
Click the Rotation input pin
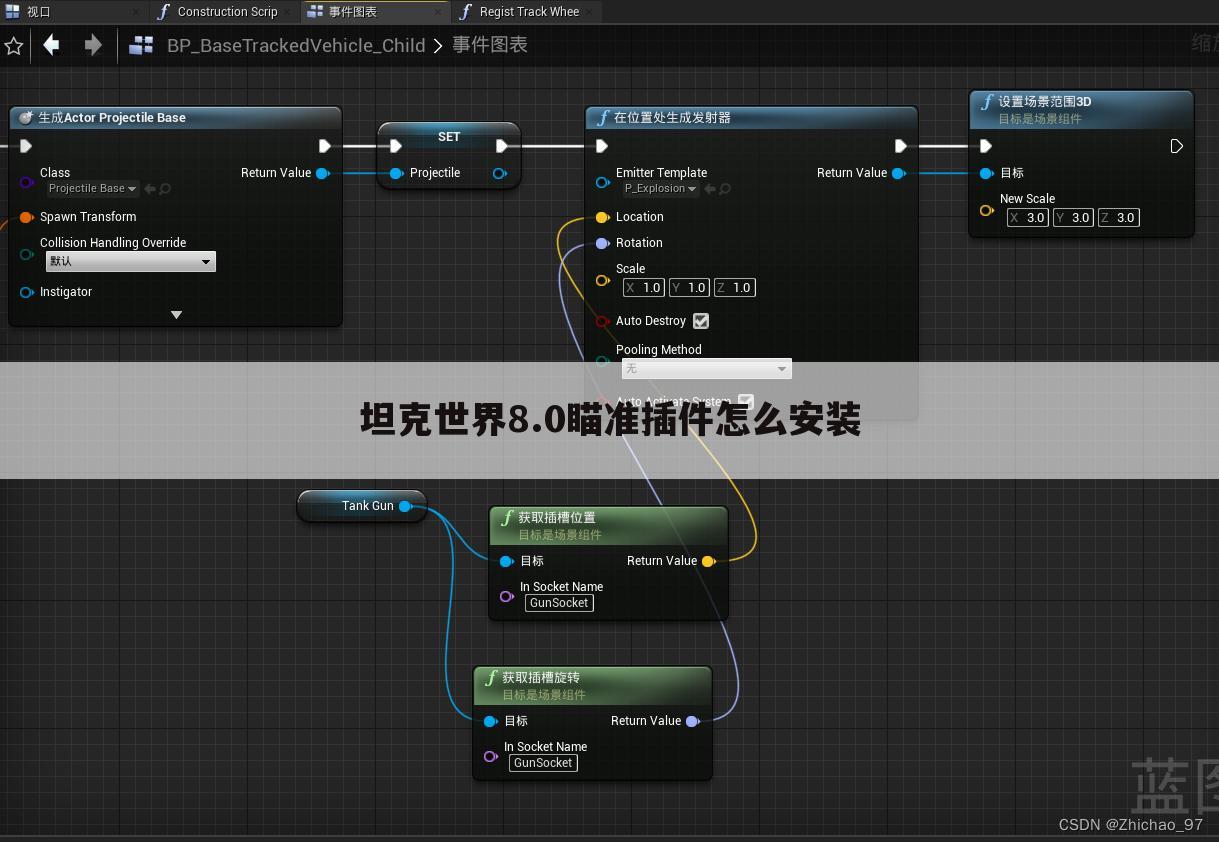tap(602, 243)
